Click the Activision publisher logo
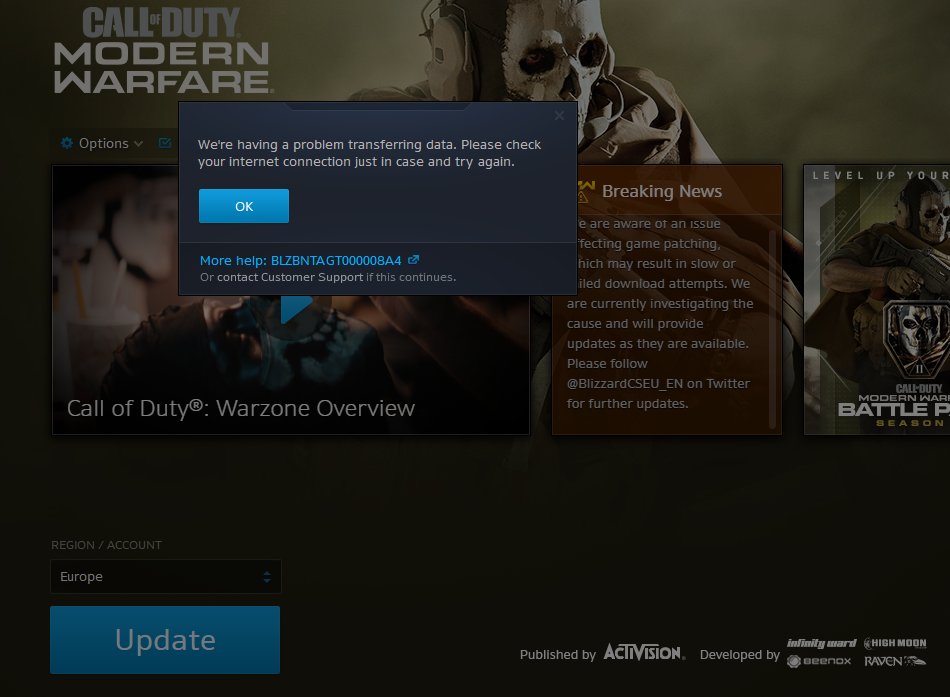 click(x=644, y=653)
